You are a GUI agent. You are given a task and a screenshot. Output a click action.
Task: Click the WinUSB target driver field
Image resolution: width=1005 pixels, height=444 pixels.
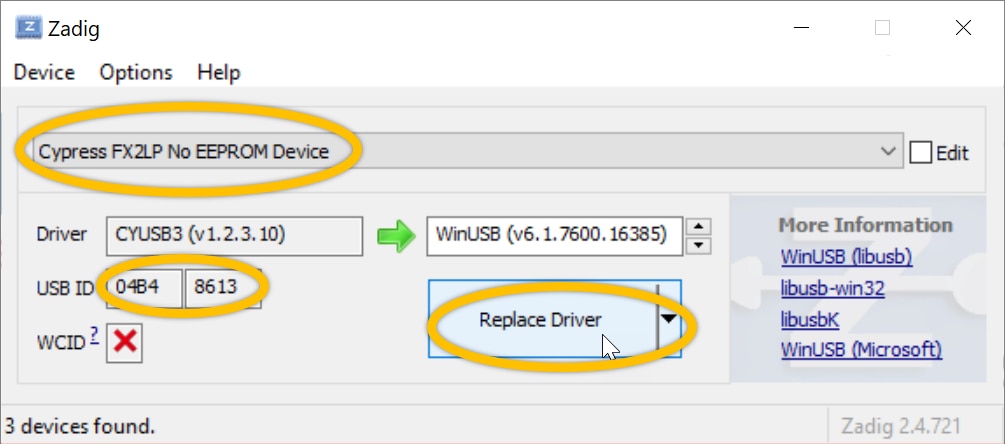click(554, 235)
